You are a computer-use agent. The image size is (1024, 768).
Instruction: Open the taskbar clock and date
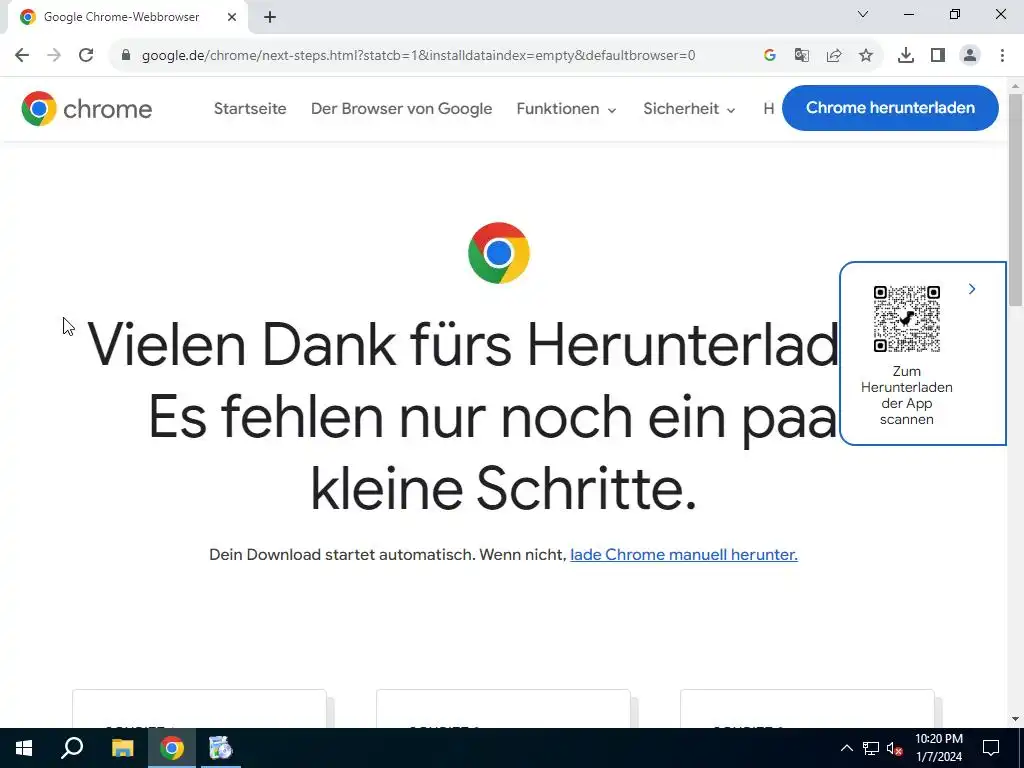click(938, 748)
